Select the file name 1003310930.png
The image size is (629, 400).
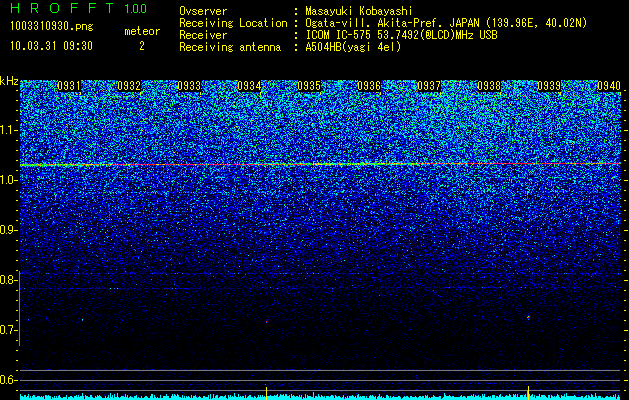52,27
